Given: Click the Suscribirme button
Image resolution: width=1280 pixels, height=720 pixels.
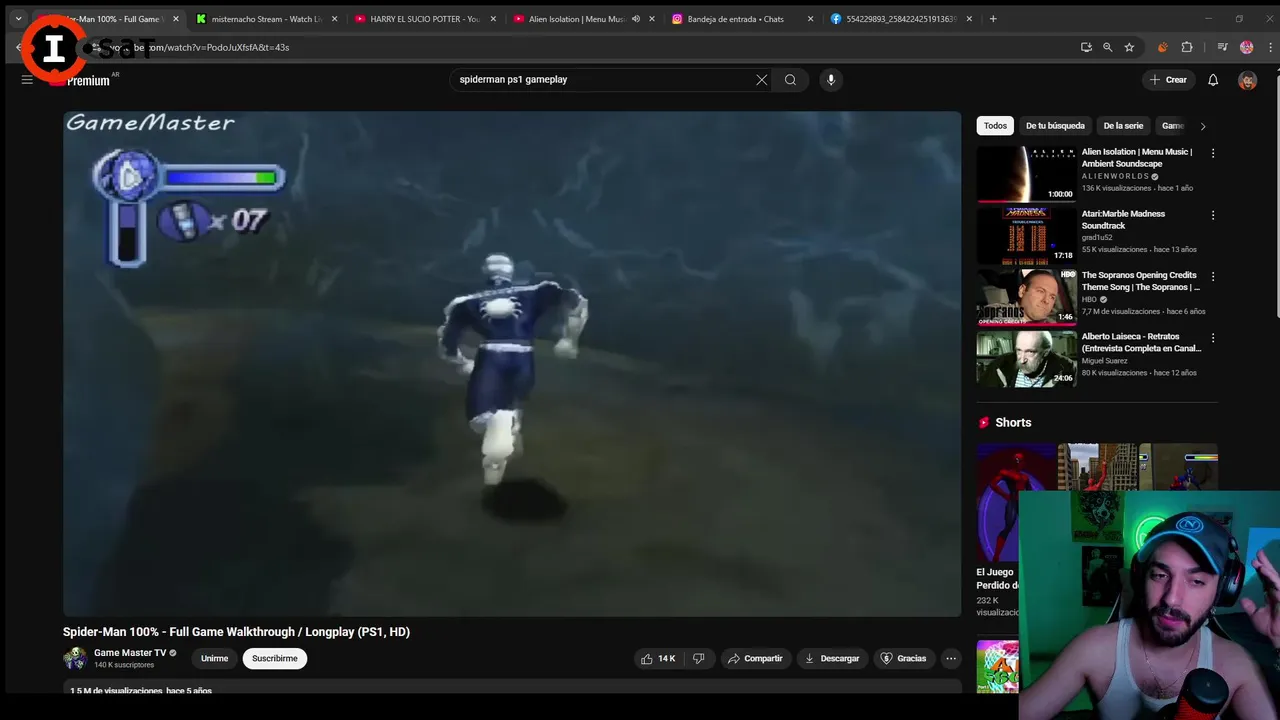Looking at the screenshot, I should pos(275,659).
